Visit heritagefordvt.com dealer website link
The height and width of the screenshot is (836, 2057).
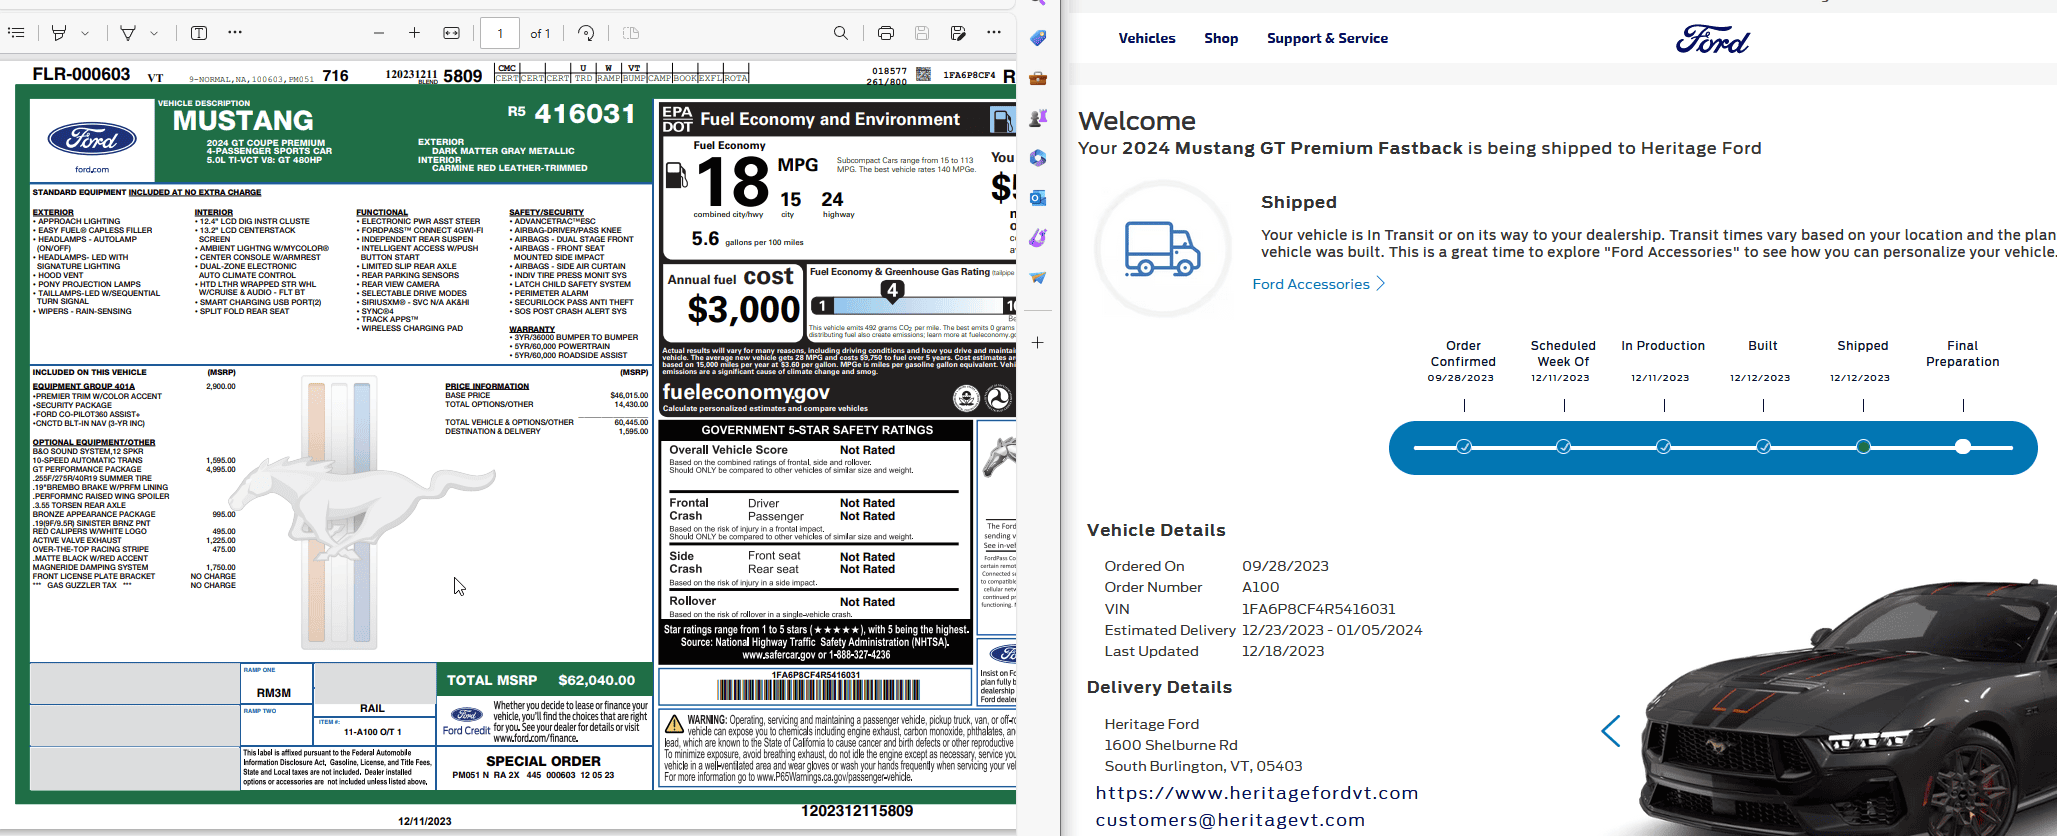point(1257,793)
